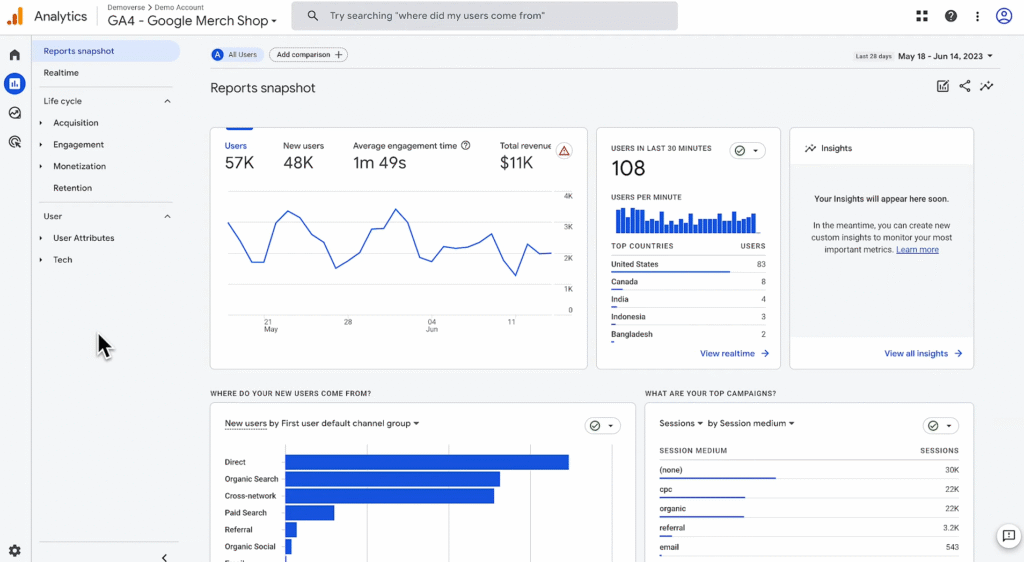1024x562 pixels.
Task: Click the Share this report icon
Action: pyautogui.click(x=965, y=86)
